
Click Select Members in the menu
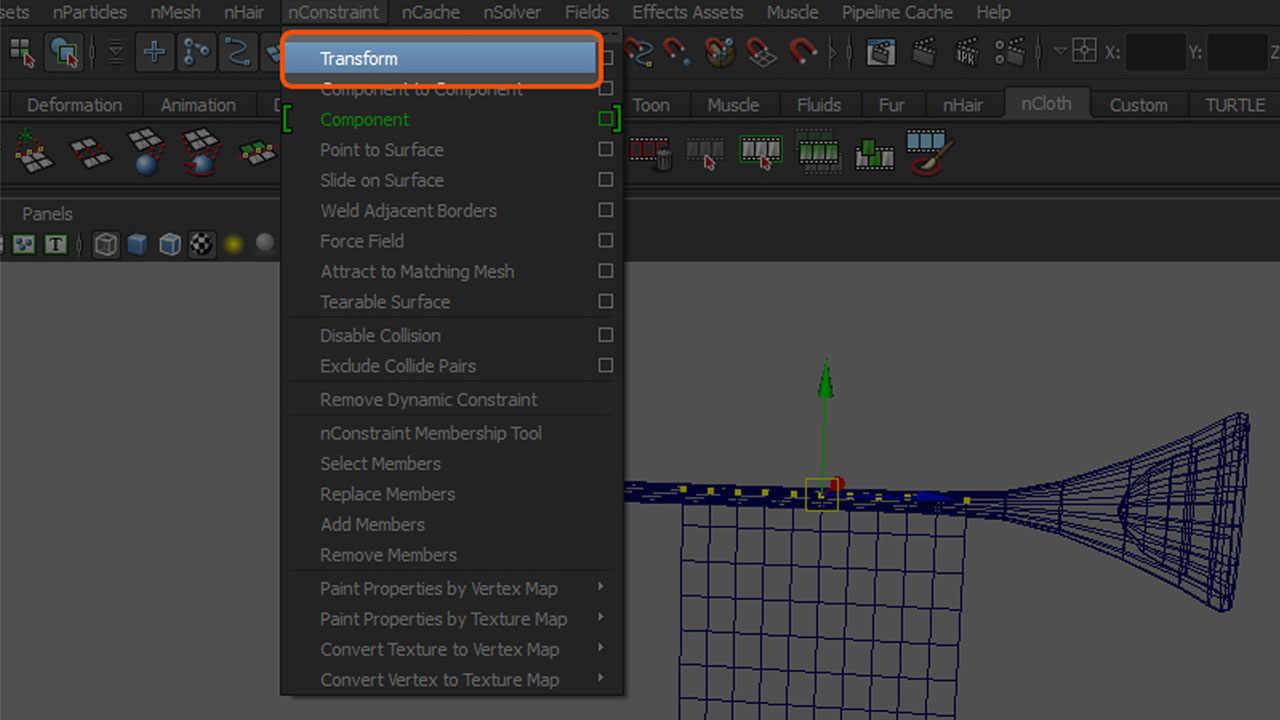point(380,463)
